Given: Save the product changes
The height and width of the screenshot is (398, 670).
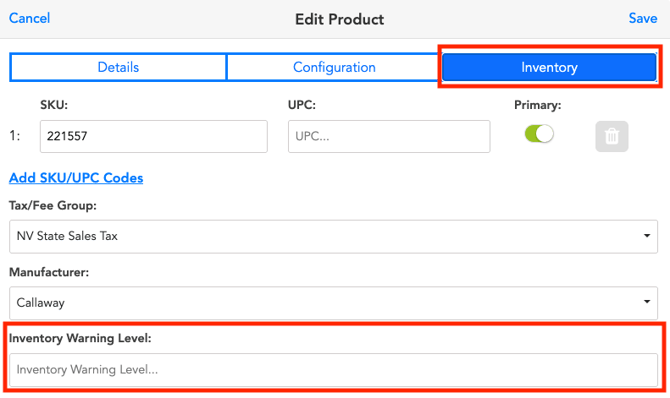Looking at the screenshot, I should click(643, 18).
